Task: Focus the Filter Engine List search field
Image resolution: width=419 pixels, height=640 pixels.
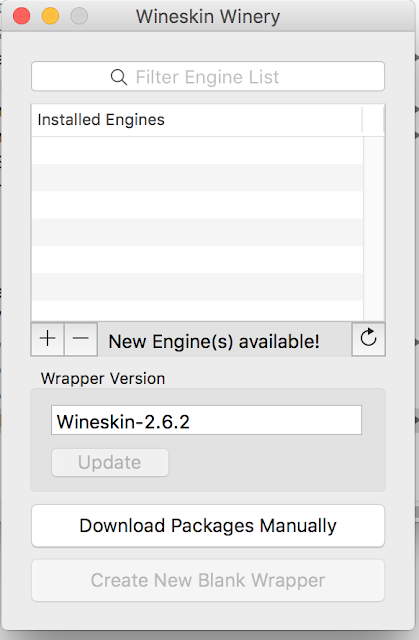Action: pos(208,76)
